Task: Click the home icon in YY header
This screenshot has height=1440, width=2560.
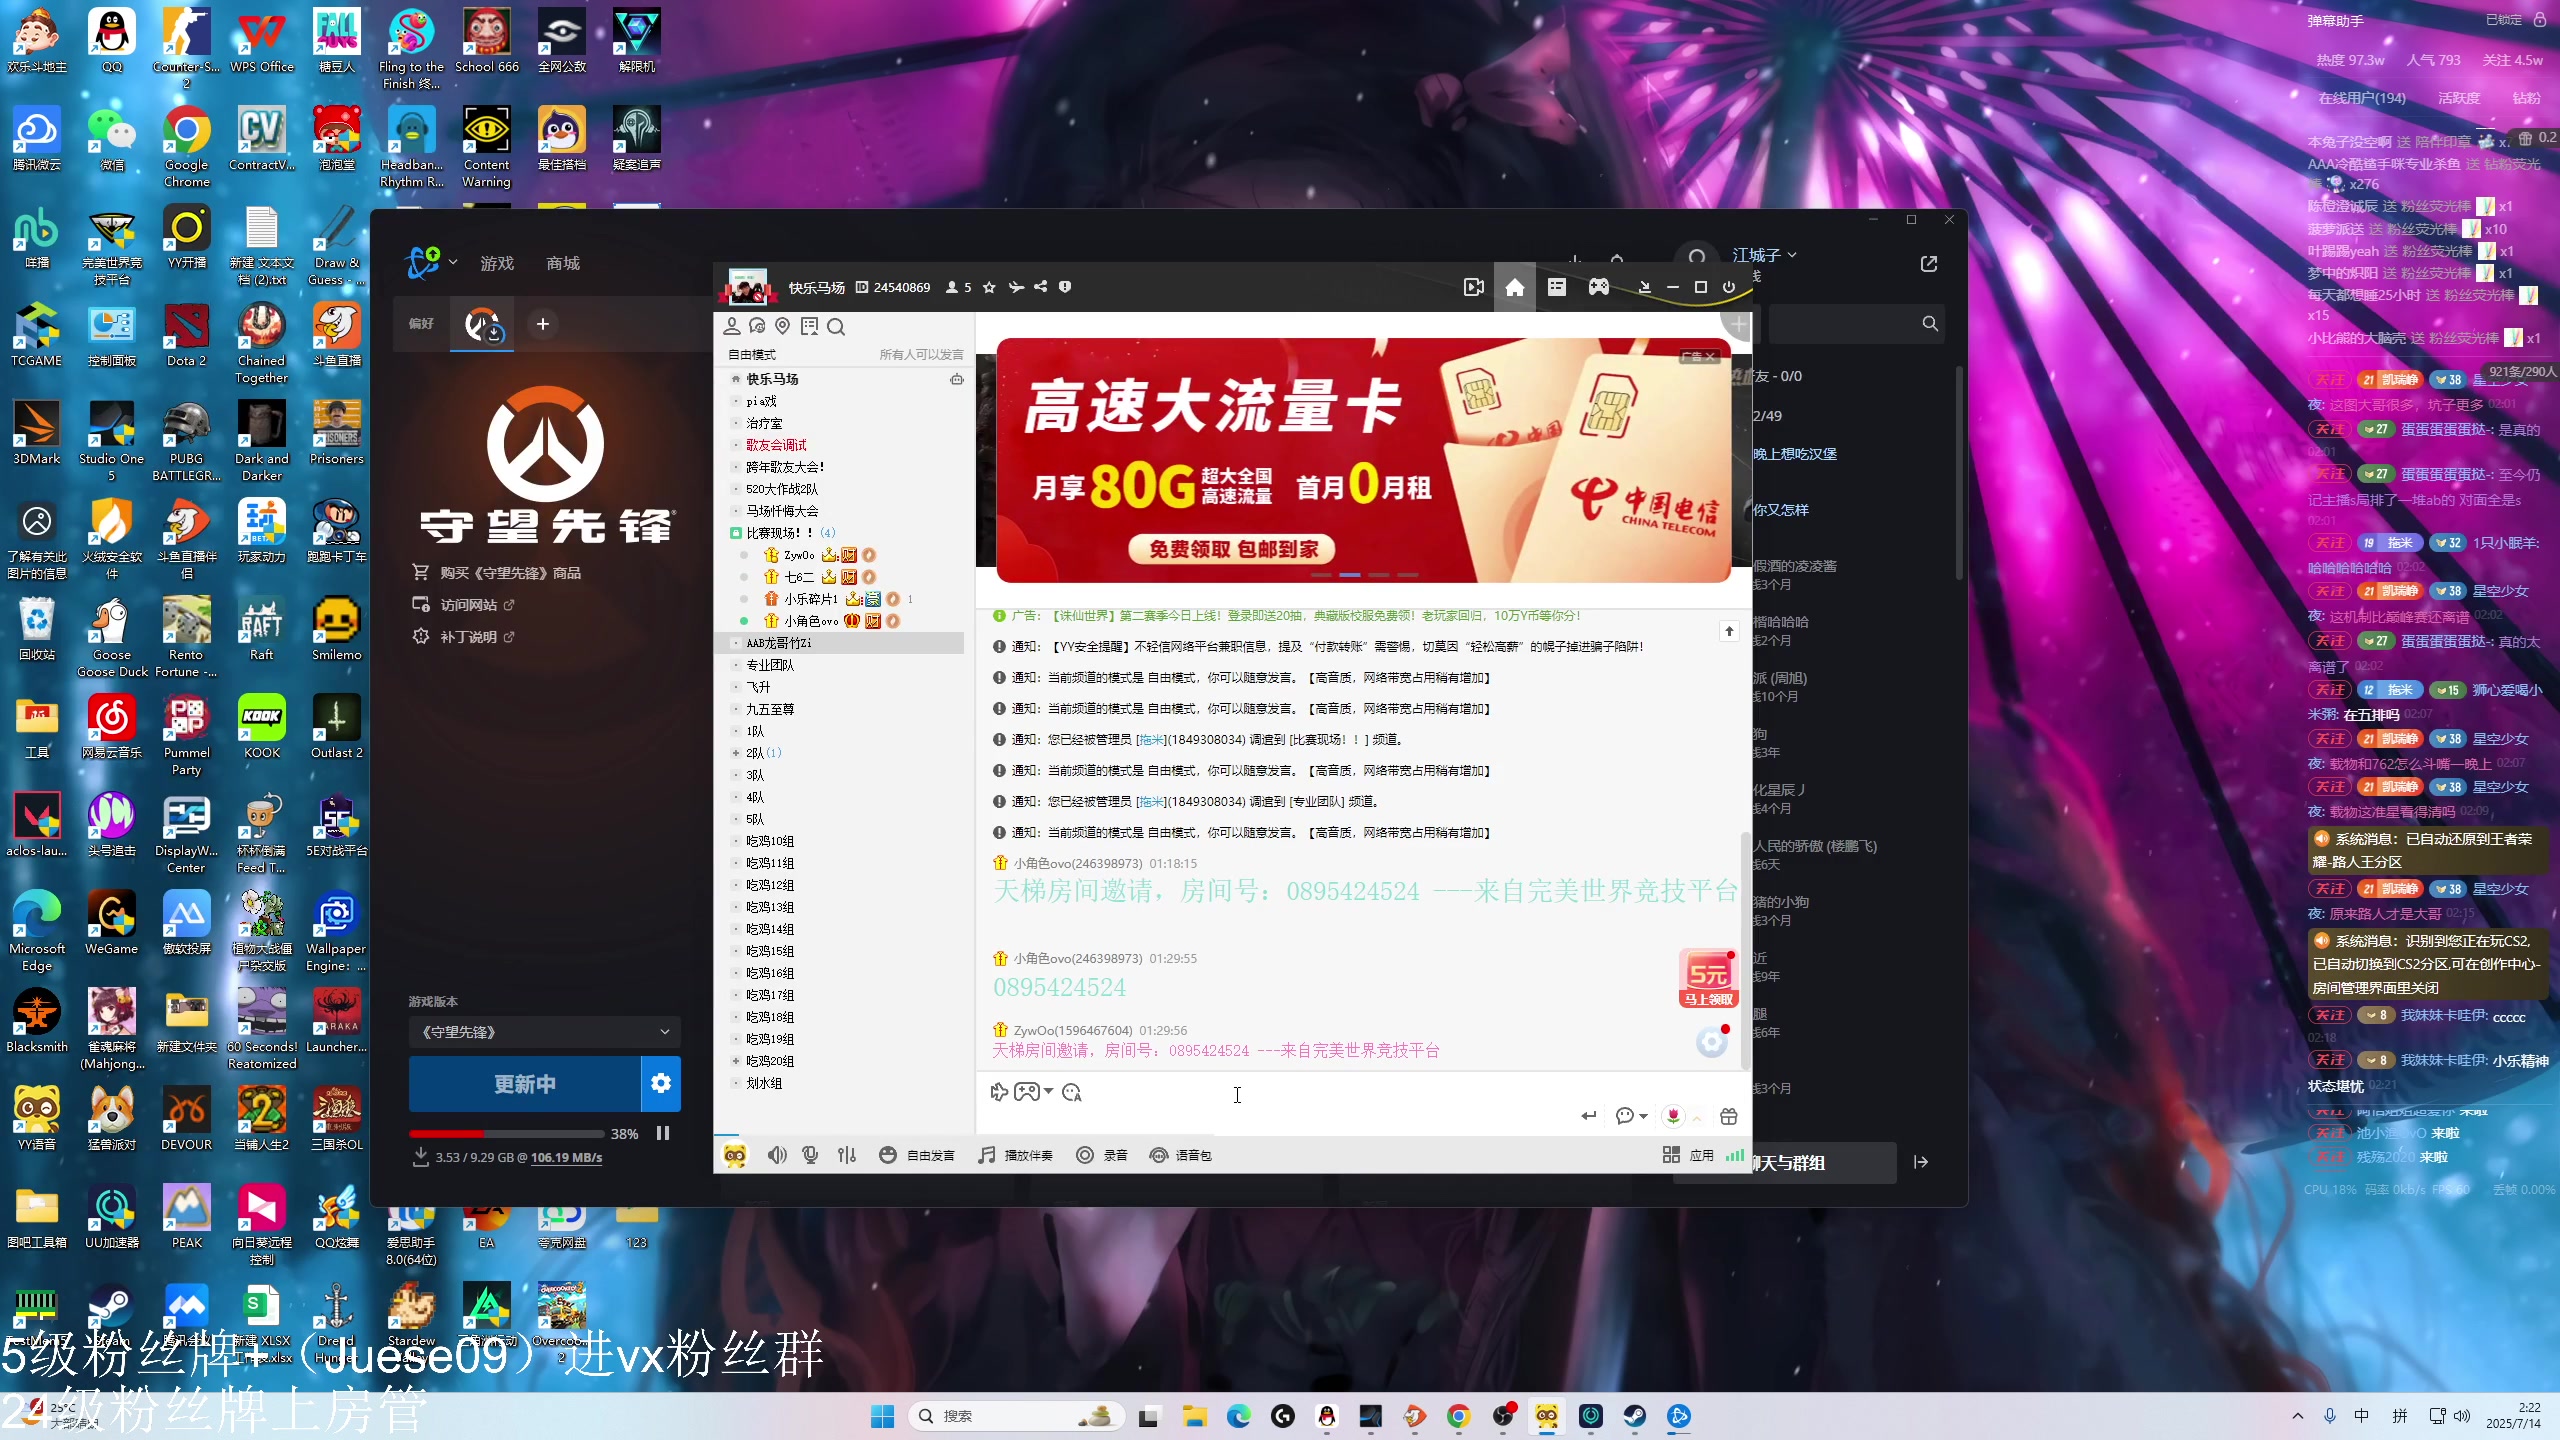Action: pyautogui.click(x=1515, y=287)
